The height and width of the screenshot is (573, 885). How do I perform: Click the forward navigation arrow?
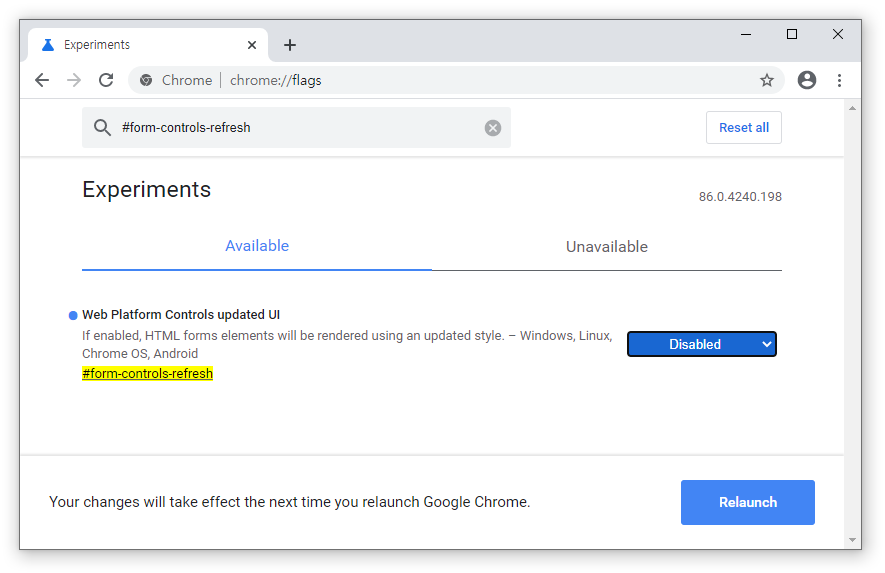tap(74, 80)
